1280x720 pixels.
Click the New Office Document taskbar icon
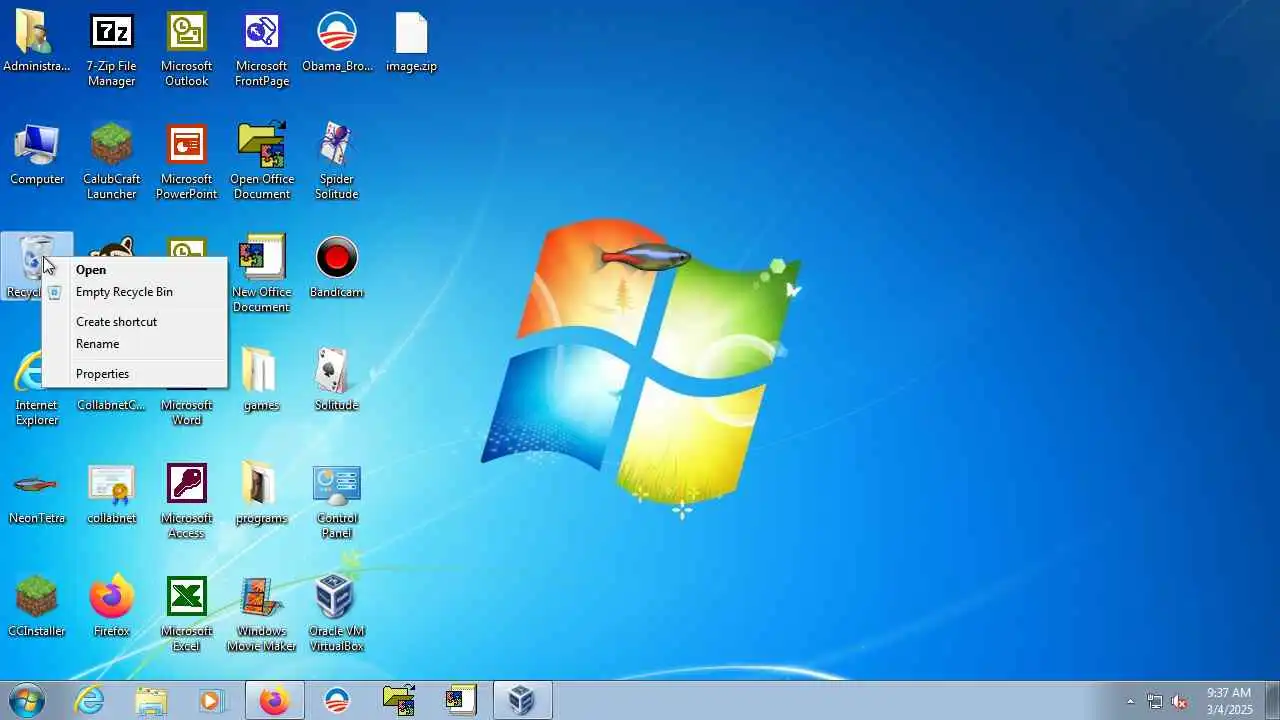pos(460,701)
